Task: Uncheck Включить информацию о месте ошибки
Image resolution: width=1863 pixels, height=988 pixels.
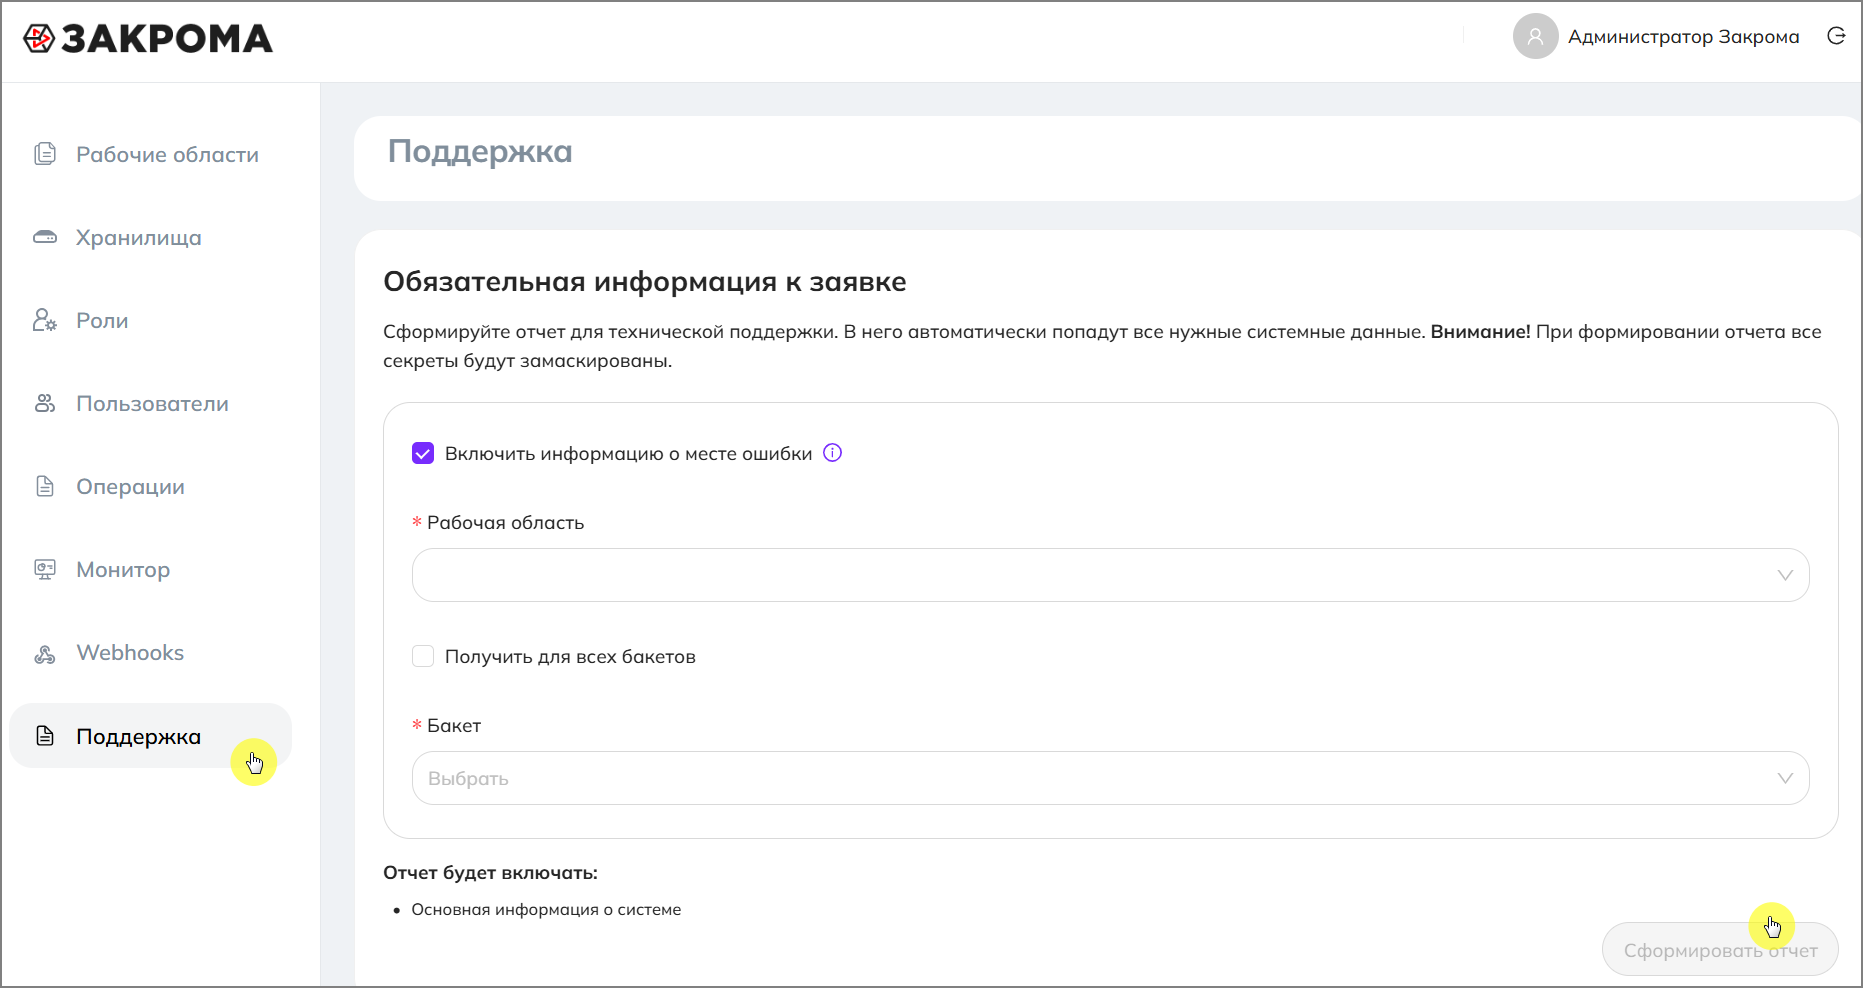Action: click(423, 454)
